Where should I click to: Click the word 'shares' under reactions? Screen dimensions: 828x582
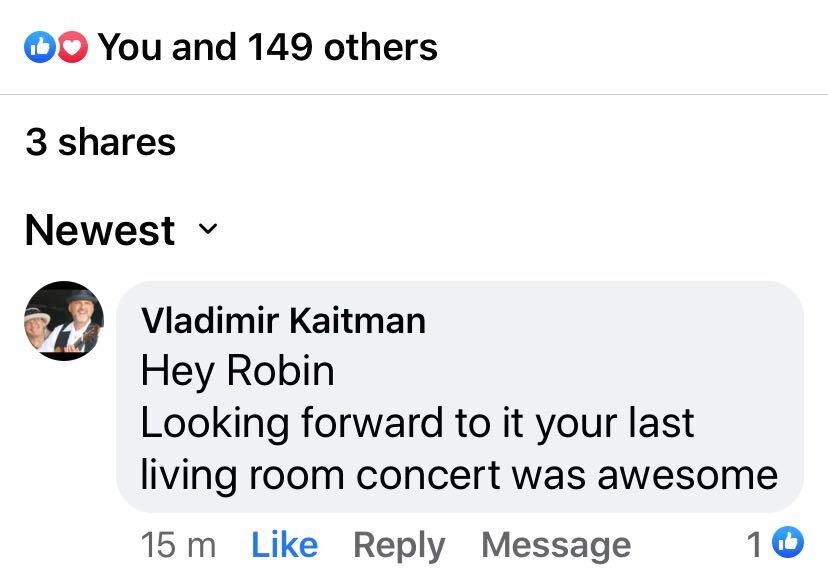pyautogui.click(x=116, y=142)
